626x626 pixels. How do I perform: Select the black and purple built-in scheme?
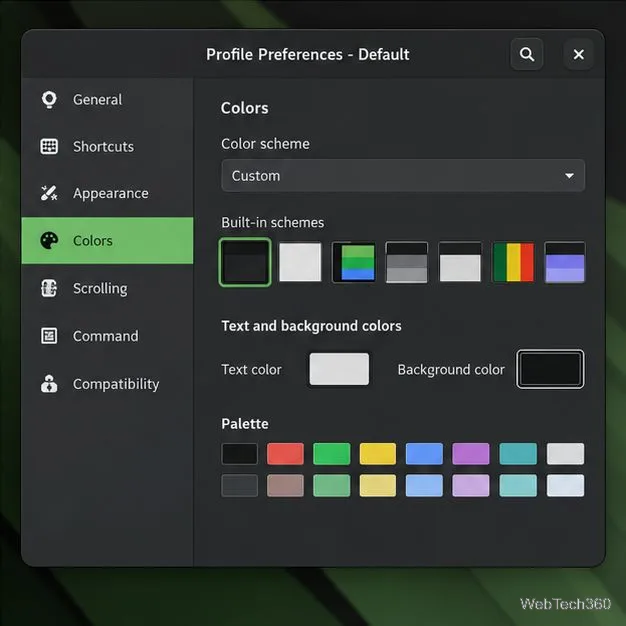tap(565, 262)
